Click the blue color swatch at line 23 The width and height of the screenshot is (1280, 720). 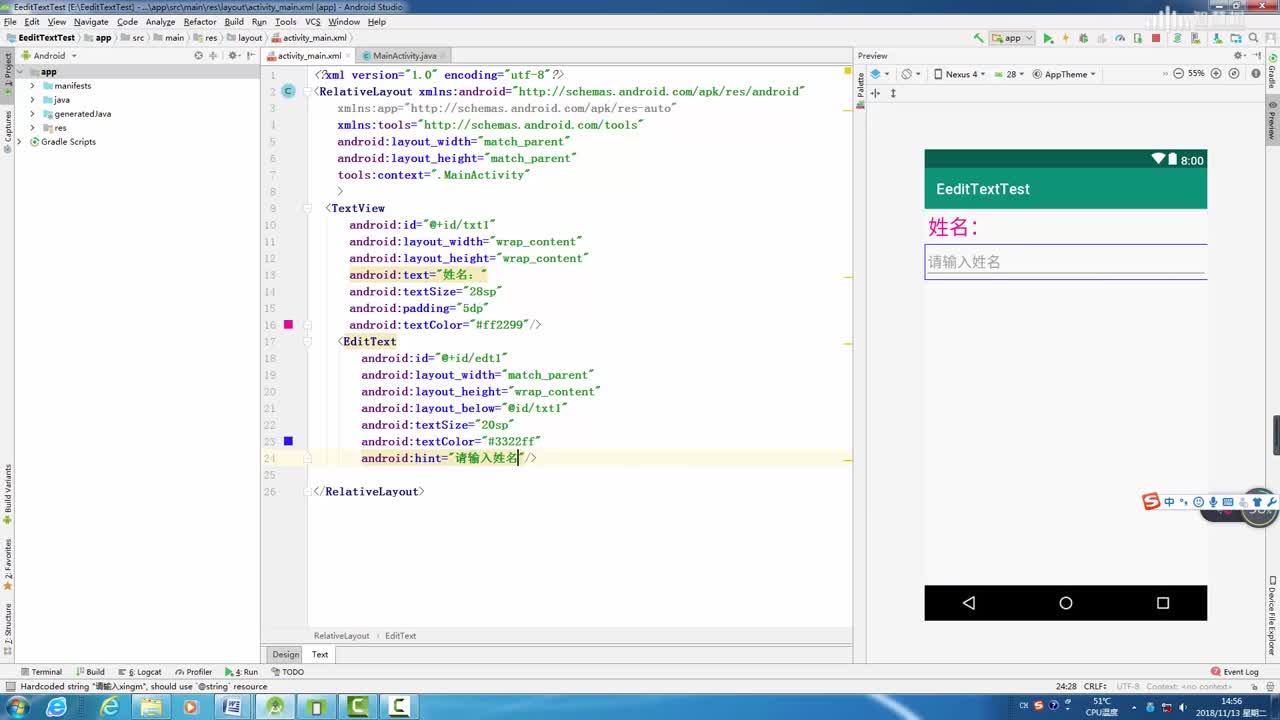(x=288, y=441)
